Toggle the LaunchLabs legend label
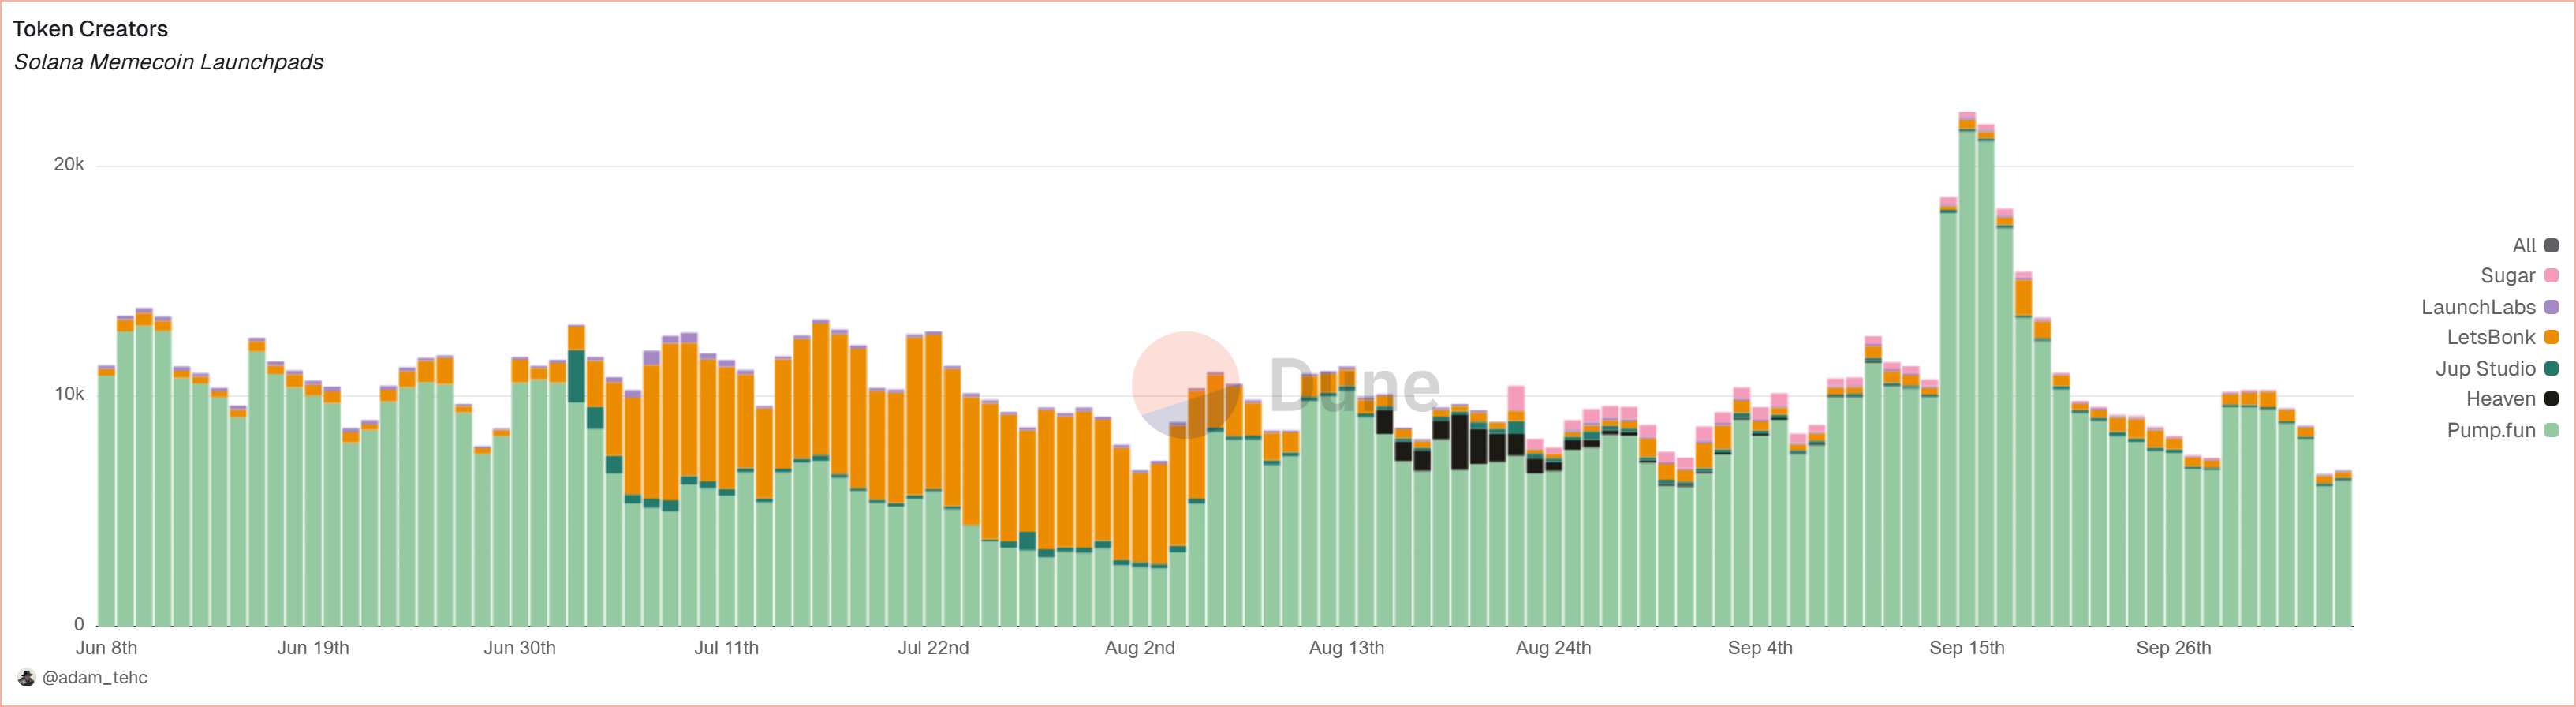 pyautogui.click(x=2478, y=307)
